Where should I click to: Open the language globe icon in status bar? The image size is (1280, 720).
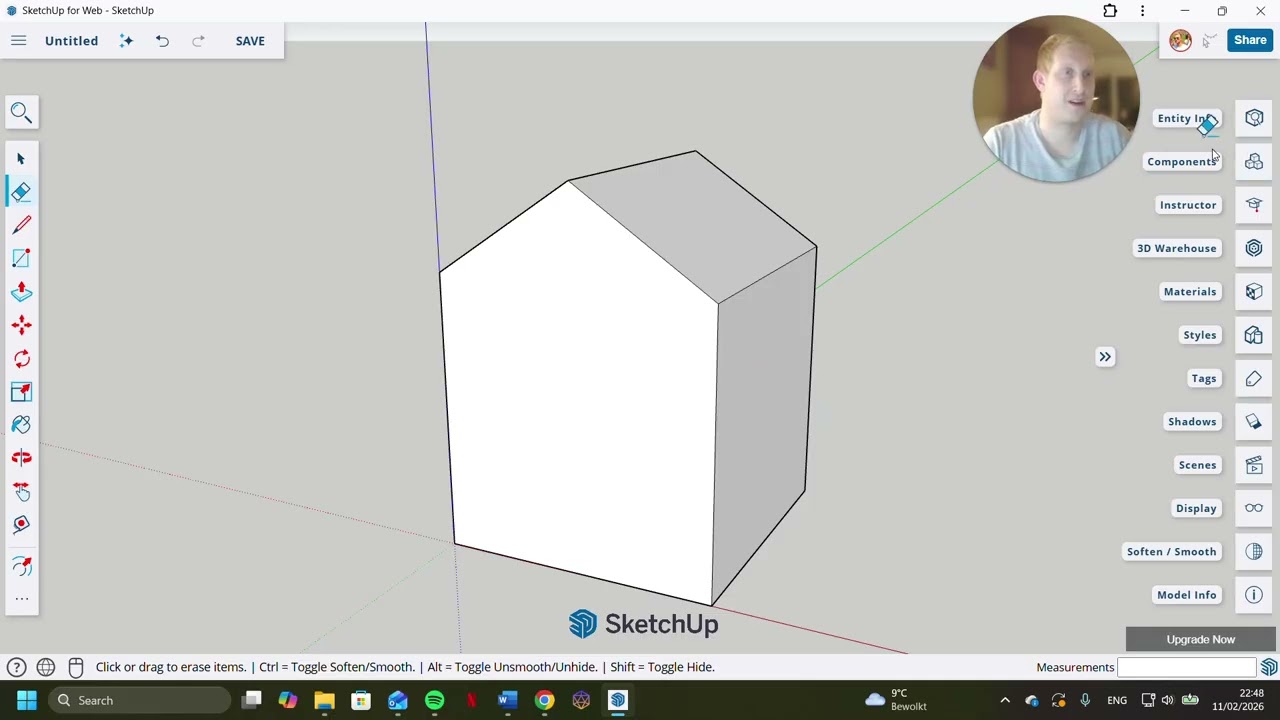(x=46, y=667)
